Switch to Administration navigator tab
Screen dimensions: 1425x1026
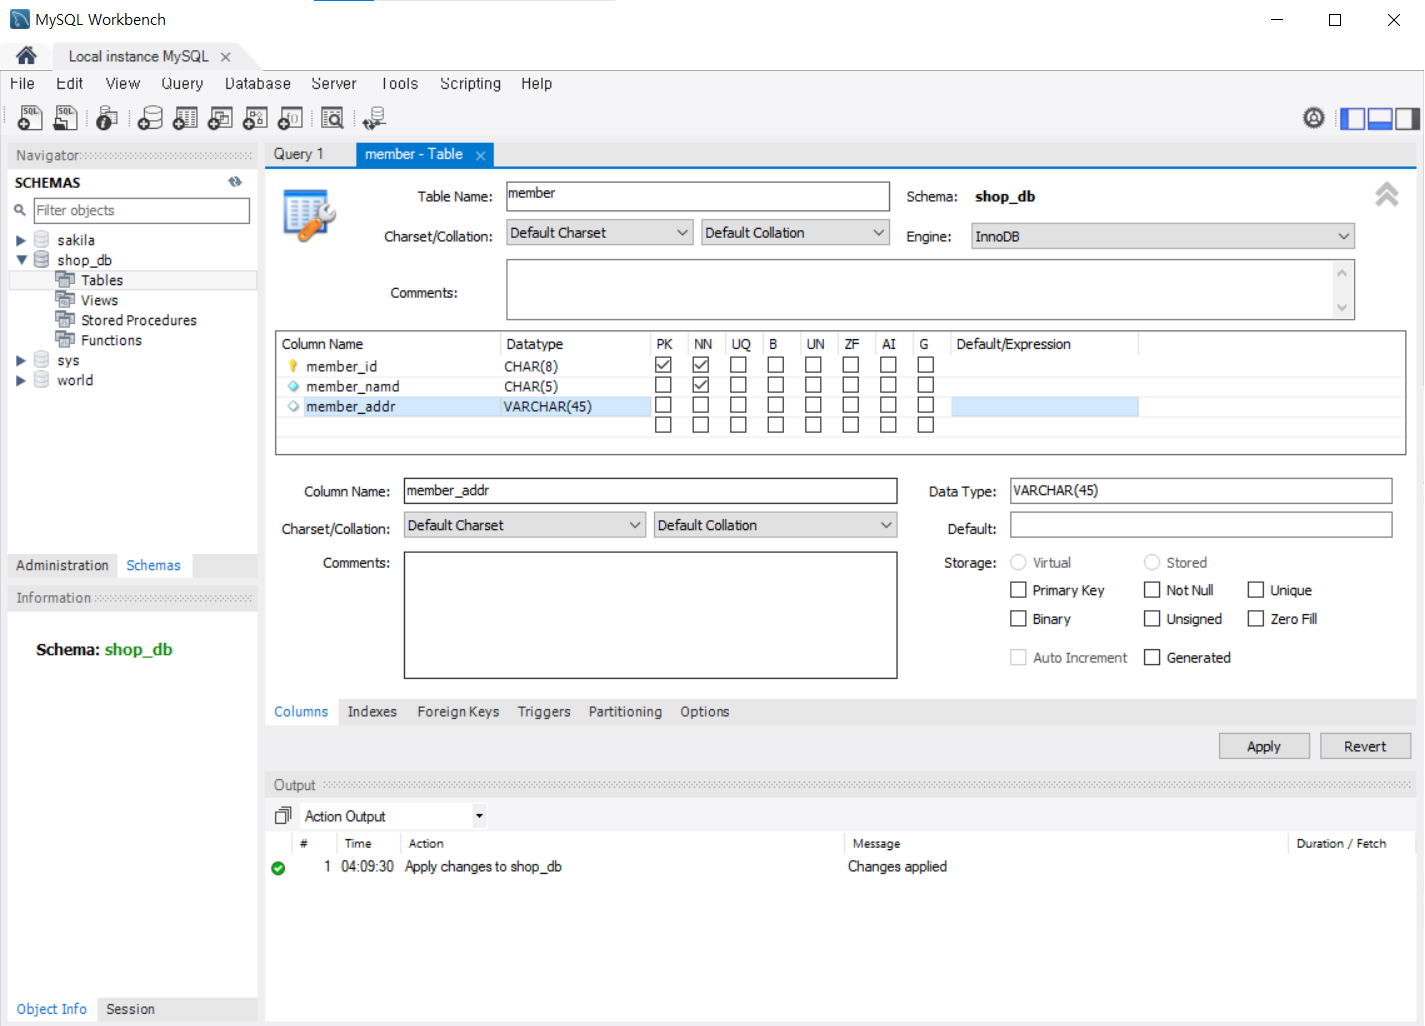point(62,565)
